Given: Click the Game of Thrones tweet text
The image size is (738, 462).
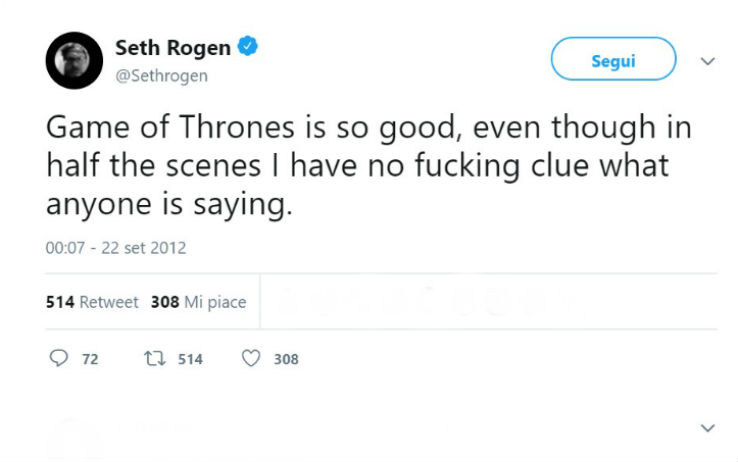Looking at the screenshot, I should pos(369,166).
